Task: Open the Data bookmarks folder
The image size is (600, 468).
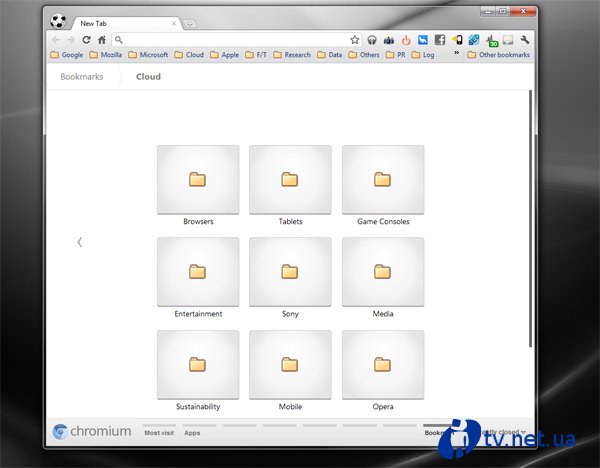Action: pos(330,55)
